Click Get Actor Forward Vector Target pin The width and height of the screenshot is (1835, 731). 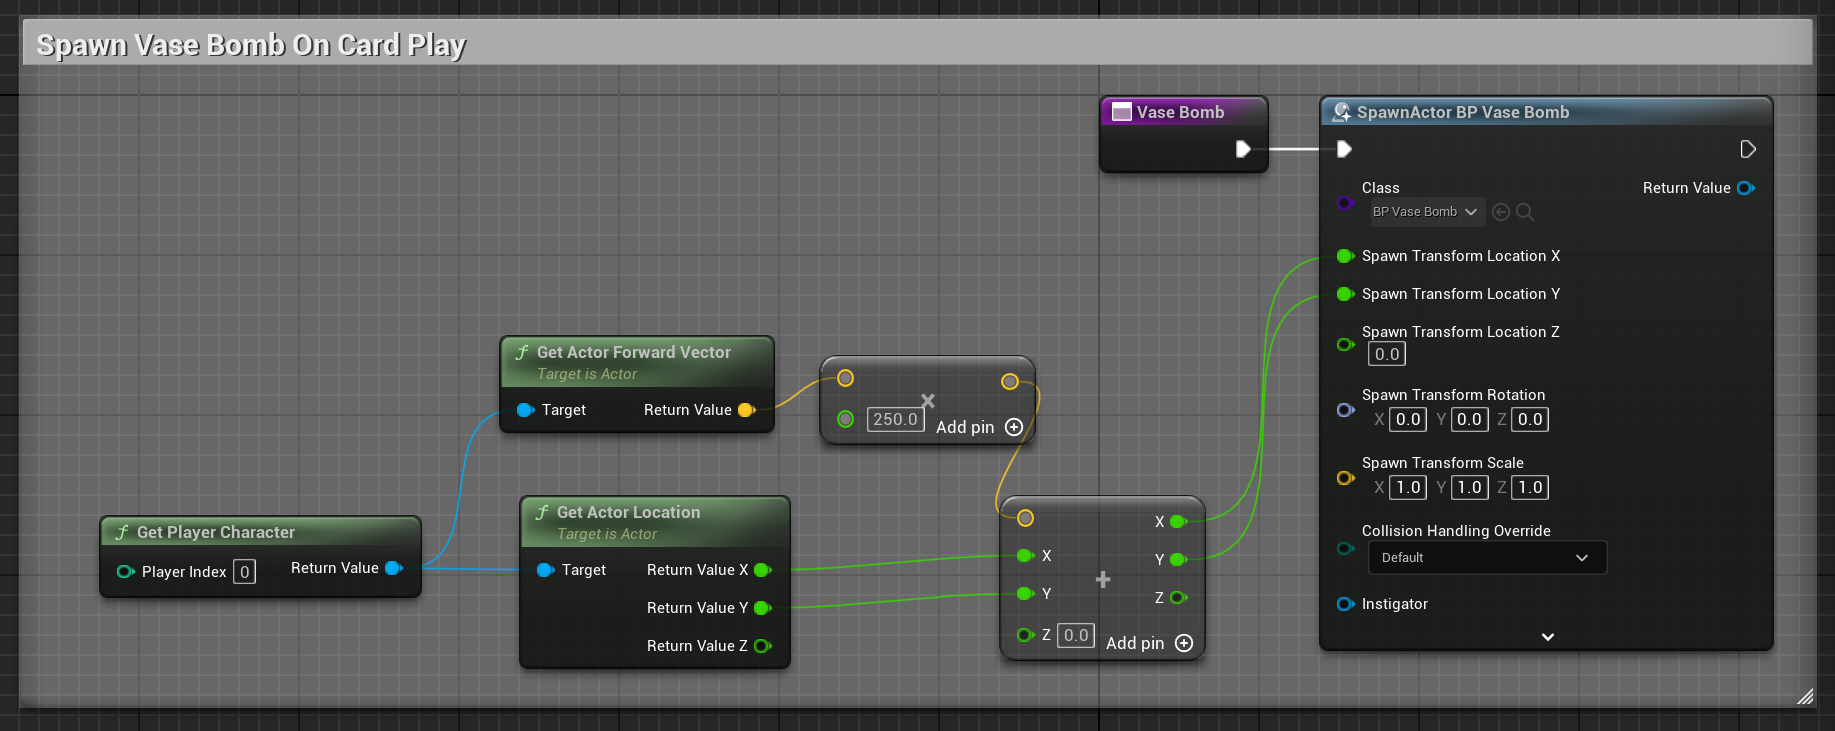[525, 410]
